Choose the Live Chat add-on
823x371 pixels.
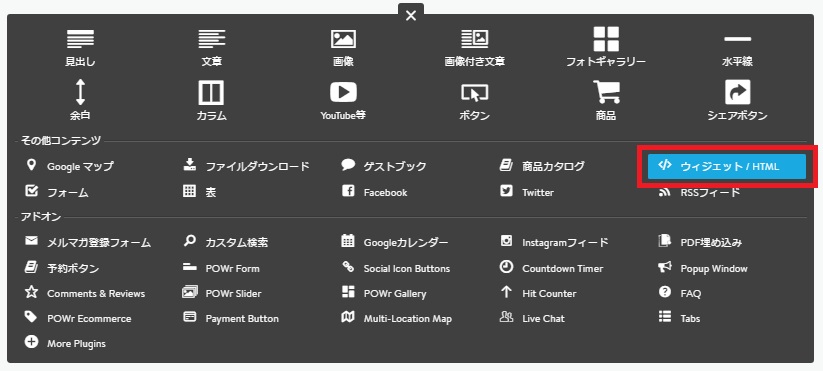(x=532, y=318)
